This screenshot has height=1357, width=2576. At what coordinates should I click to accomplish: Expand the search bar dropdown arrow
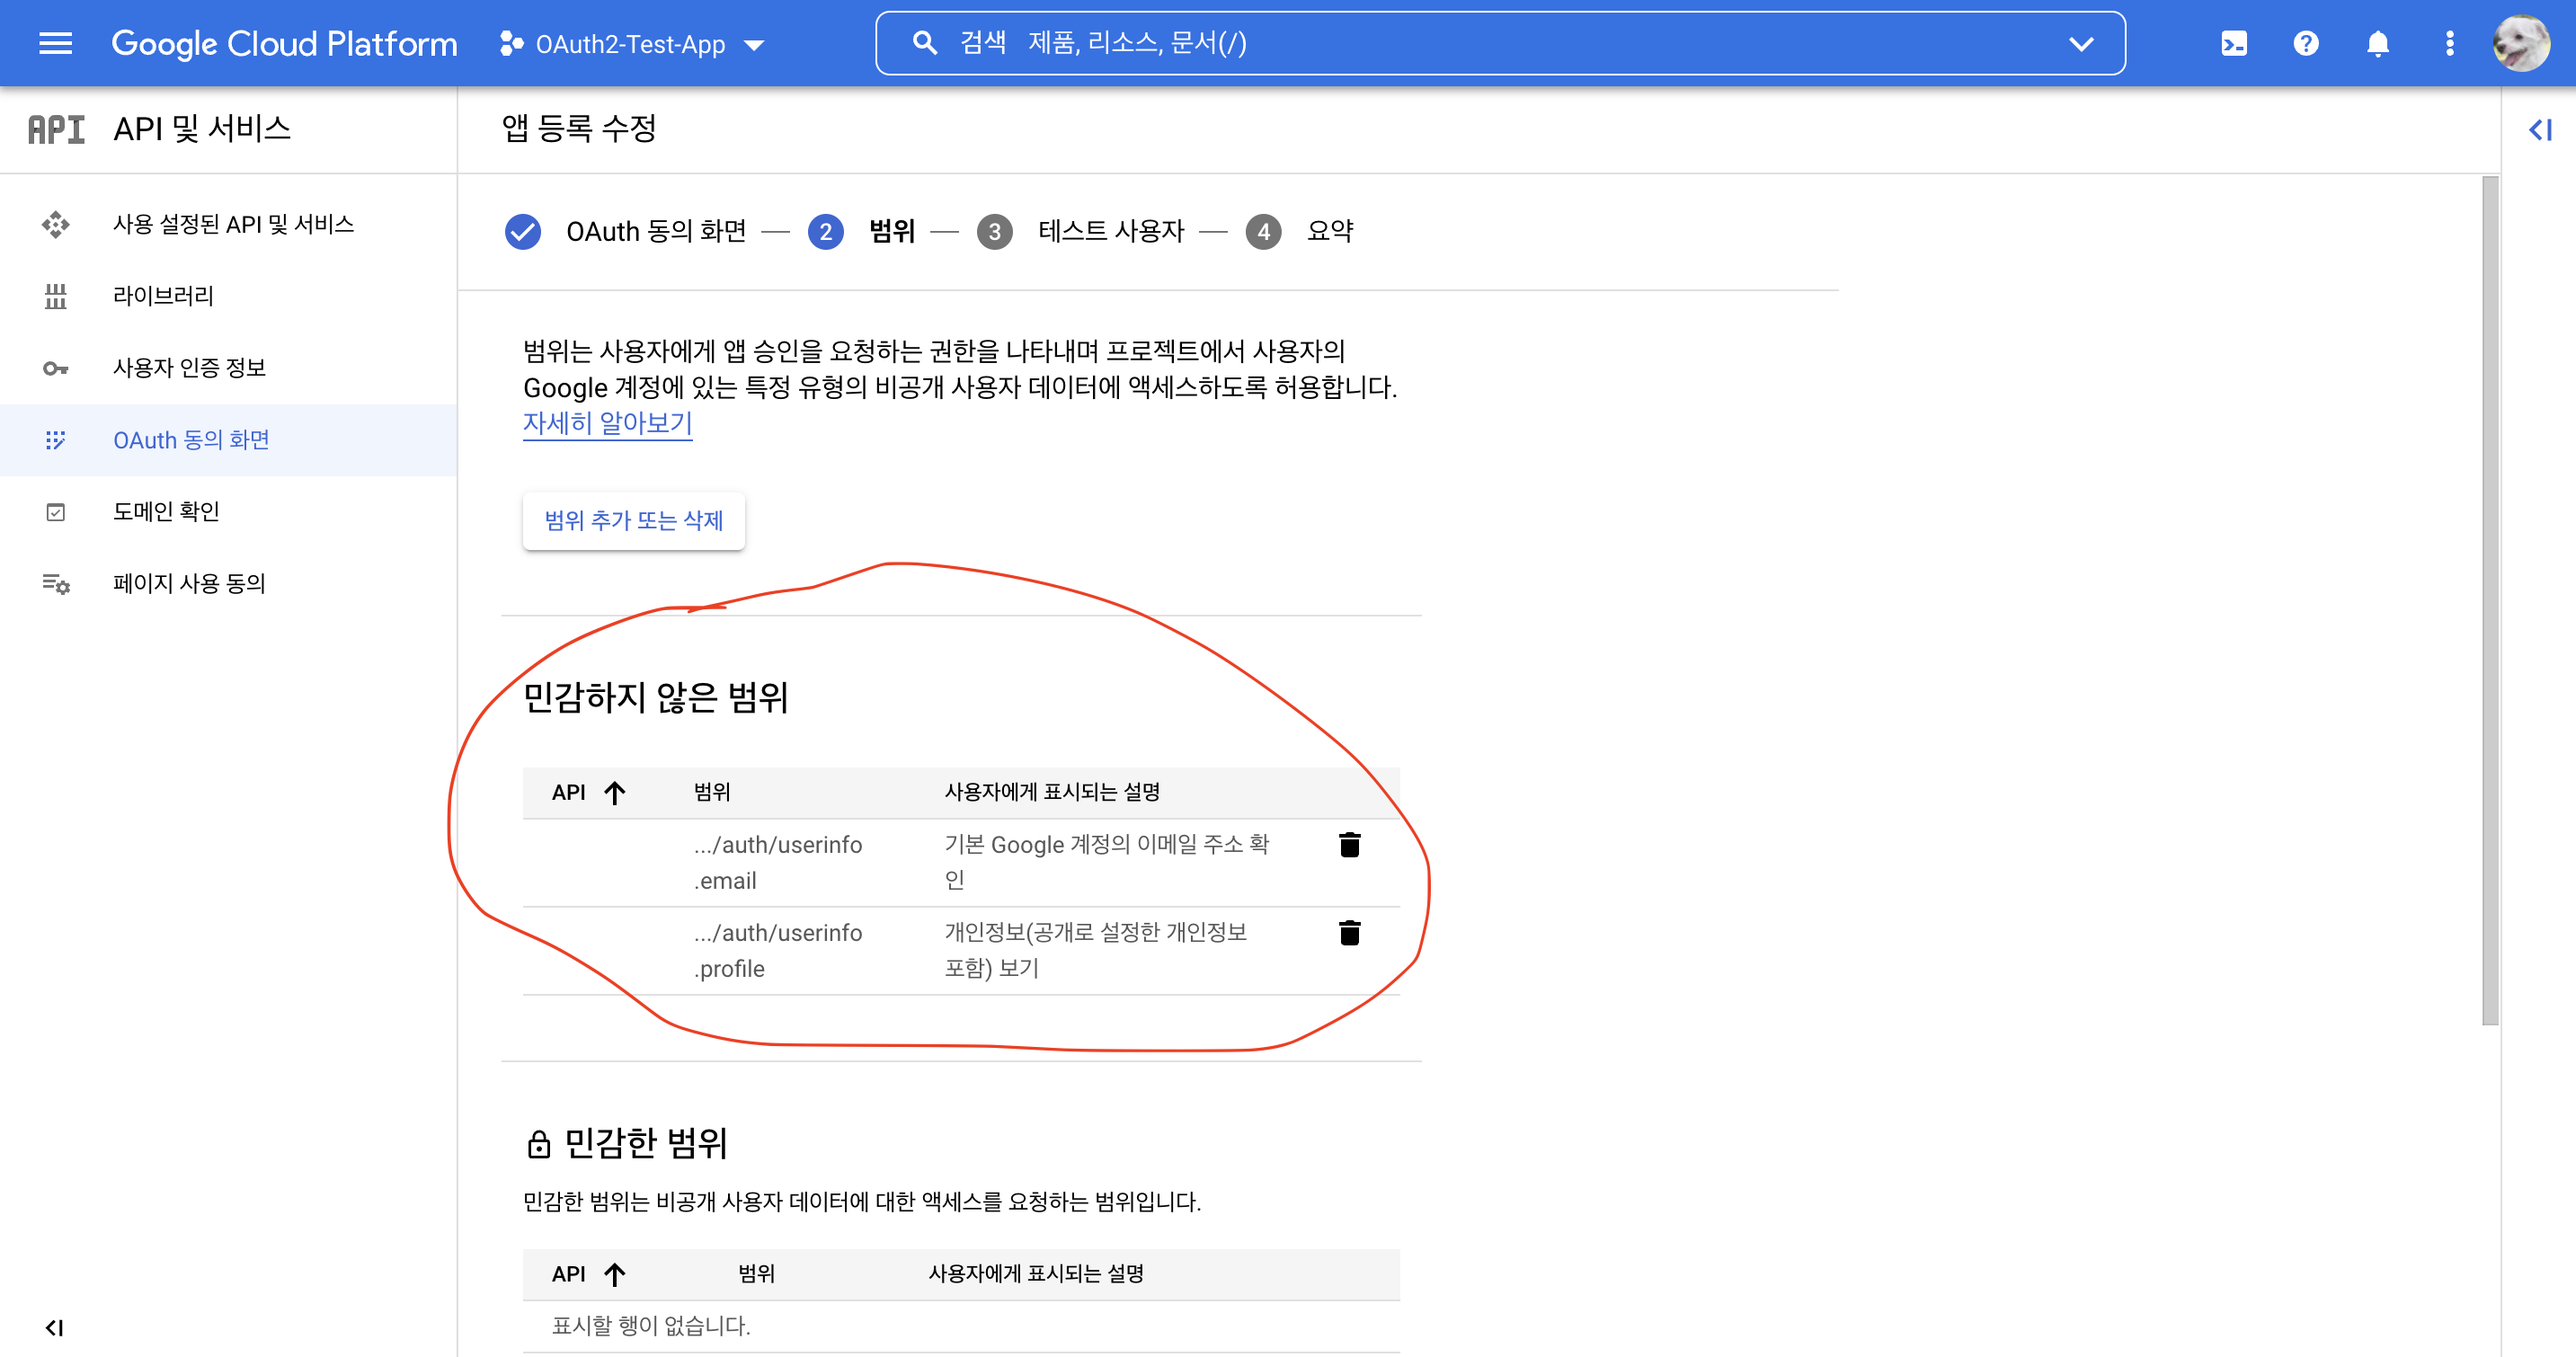(2081, 43)
